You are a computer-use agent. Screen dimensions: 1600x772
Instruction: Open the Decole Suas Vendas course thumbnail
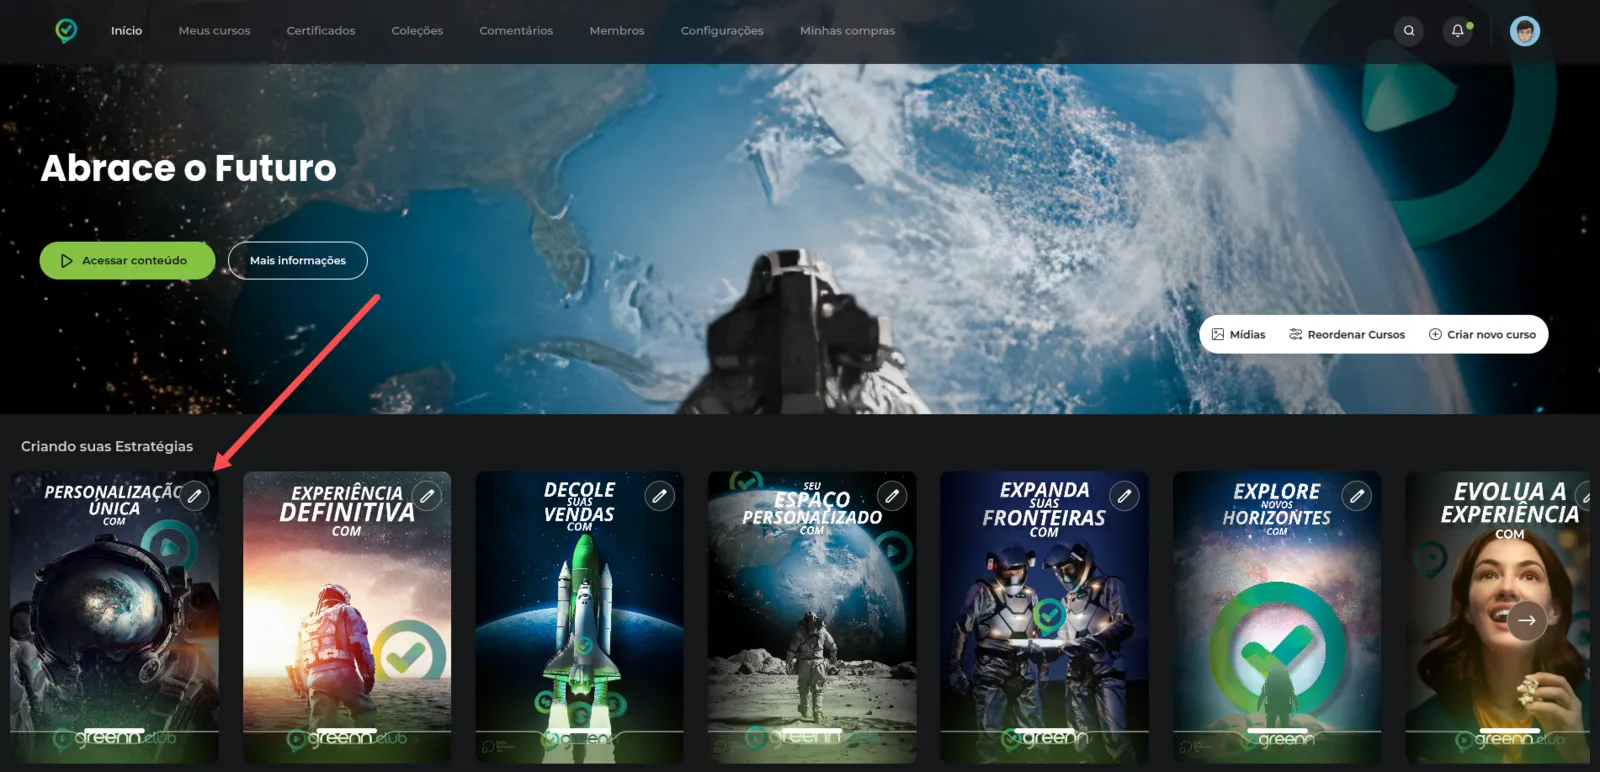(x=580, y=618)
